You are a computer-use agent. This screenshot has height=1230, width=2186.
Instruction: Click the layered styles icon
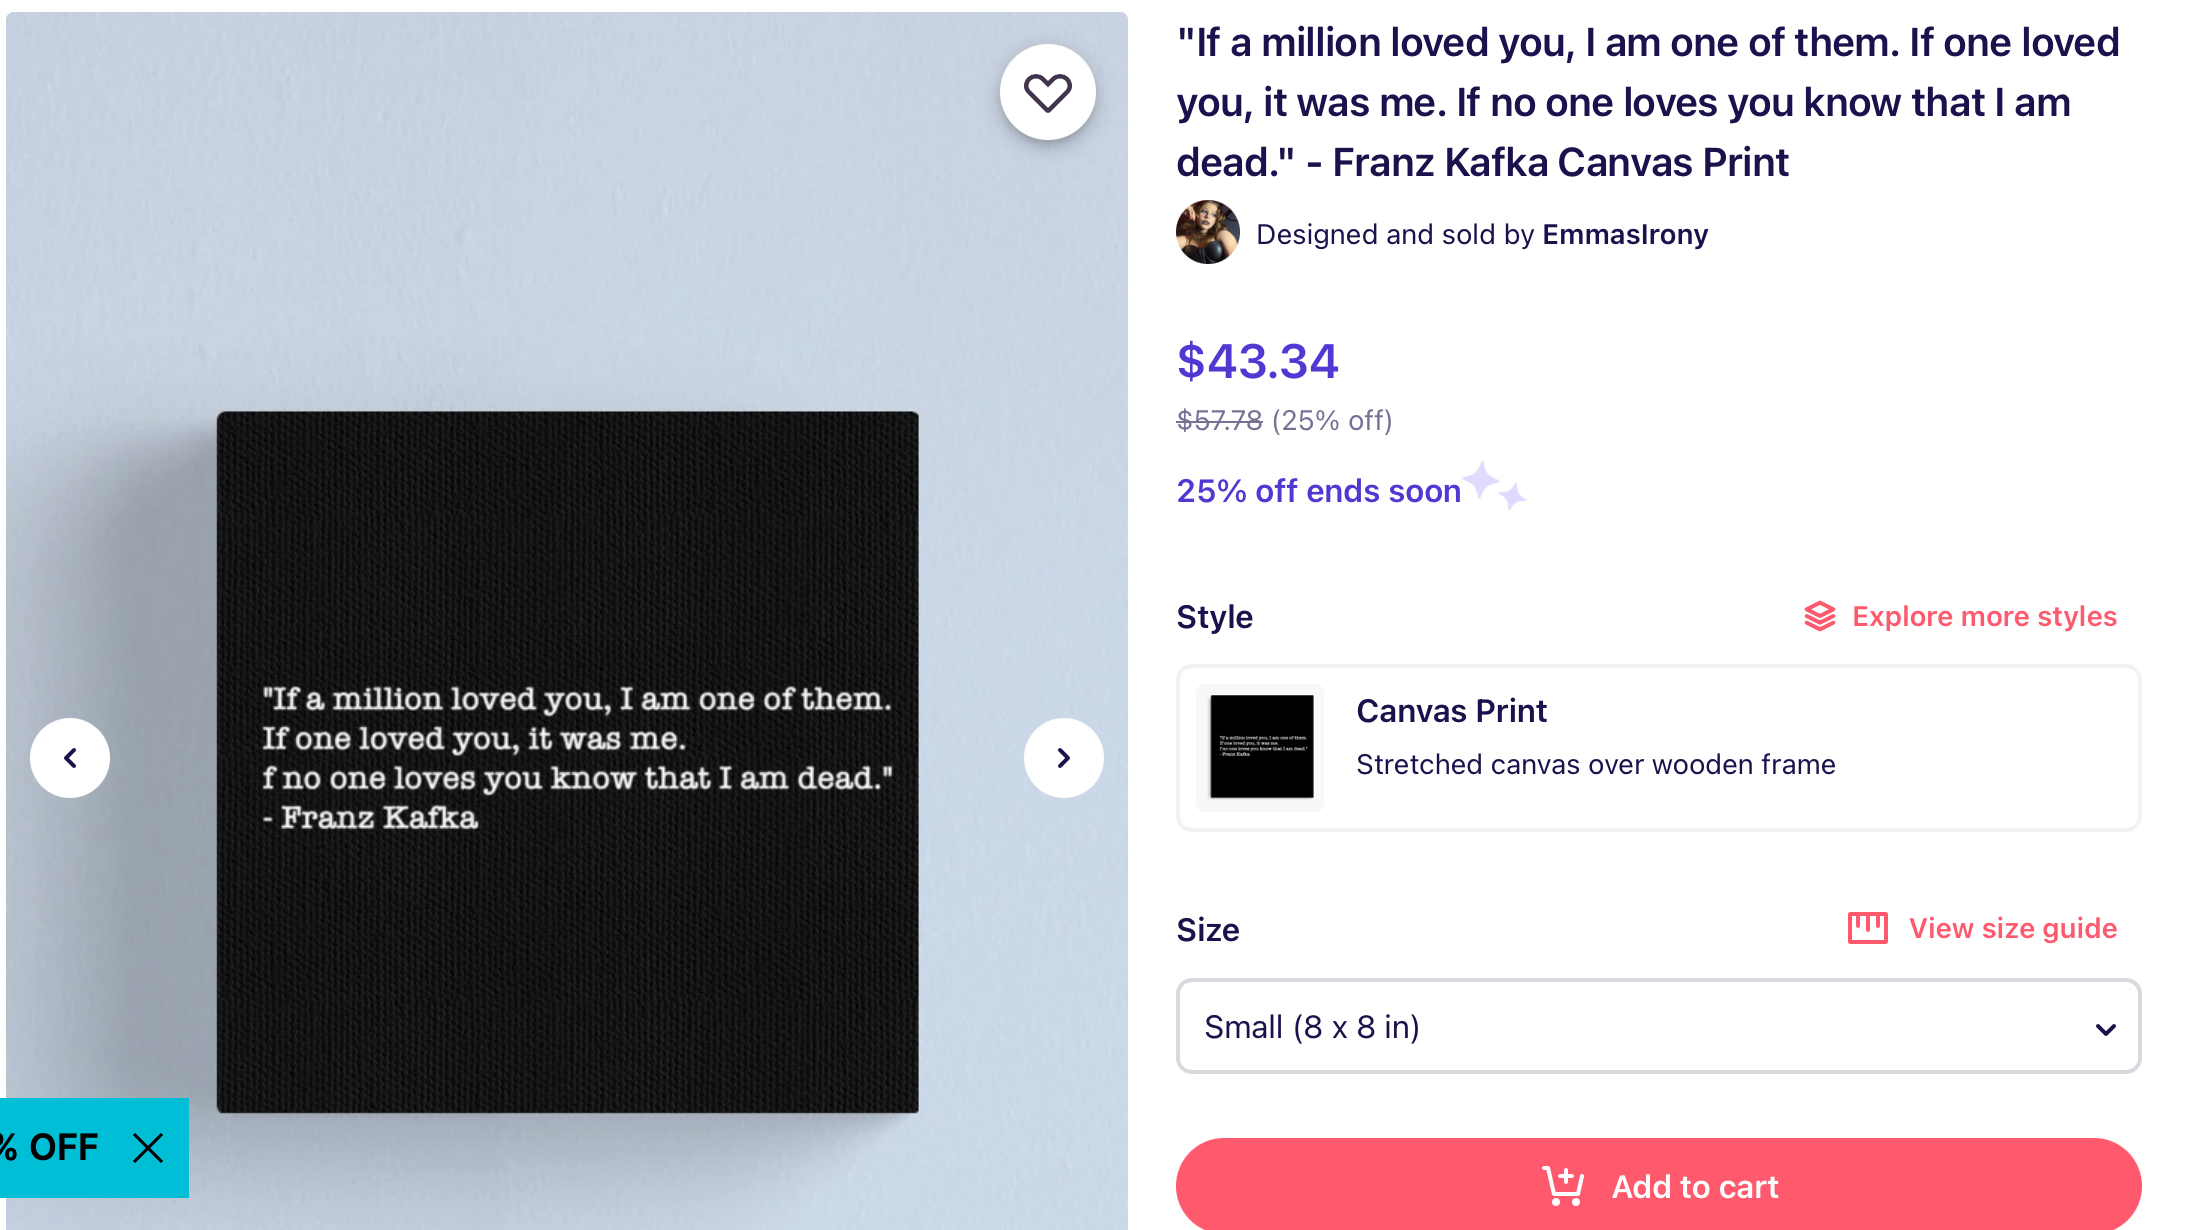click(1819, 616)
